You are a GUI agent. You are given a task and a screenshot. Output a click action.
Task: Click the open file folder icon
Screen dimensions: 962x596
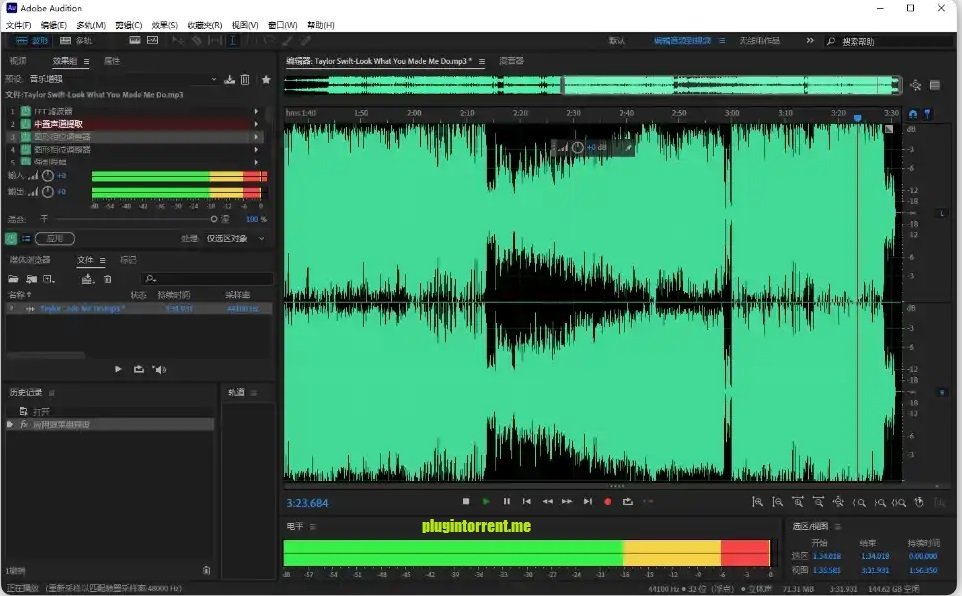tap(13, 279)
